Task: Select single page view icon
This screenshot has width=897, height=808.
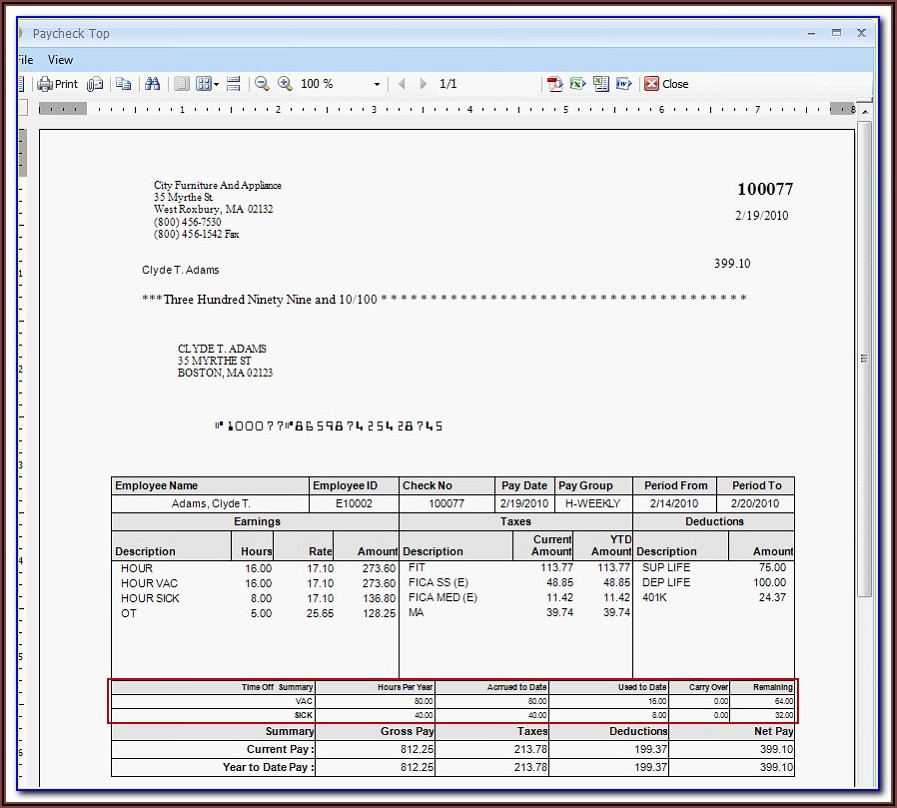Action: (181, 84)
